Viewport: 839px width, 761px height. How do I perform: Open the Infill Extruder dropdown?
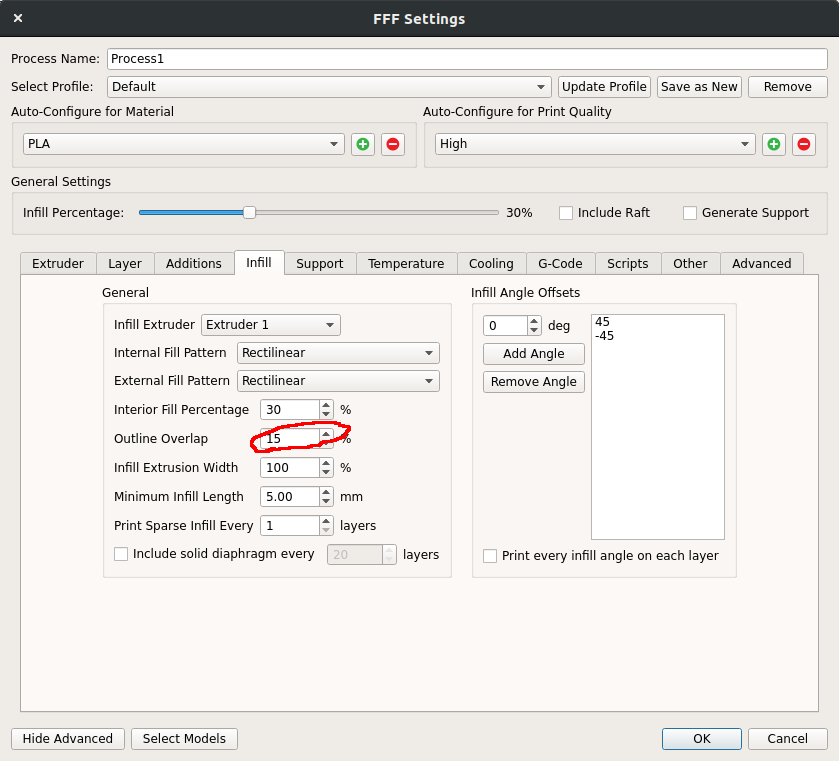click(271, 325)
